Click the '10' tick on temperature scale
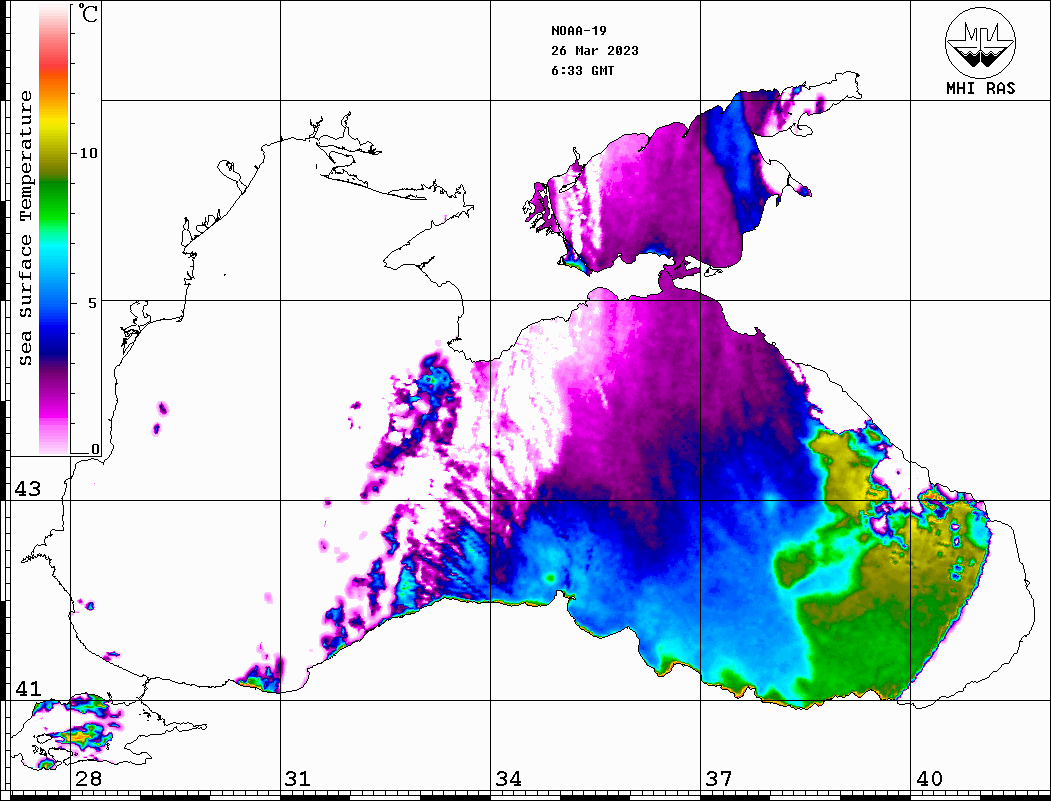This screenshot has width=1051, height=801. click(88, 153)
